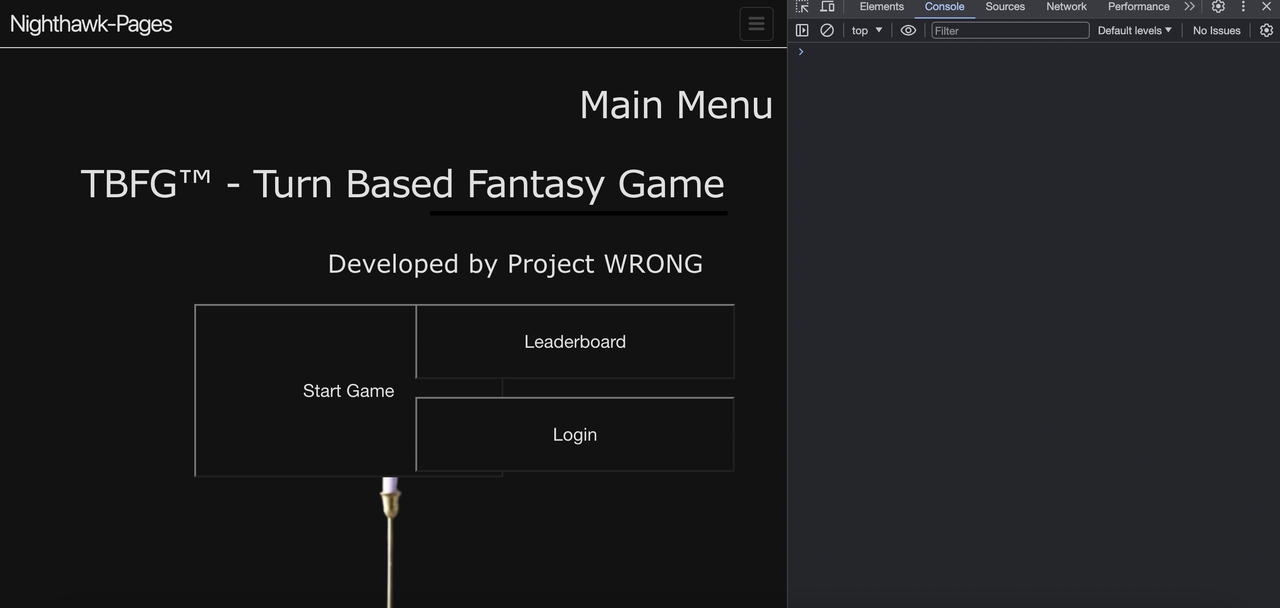The image size is (1280, 608).
Task: Open the 'Default levels' filter dropdown
Action: [1133, 30]
